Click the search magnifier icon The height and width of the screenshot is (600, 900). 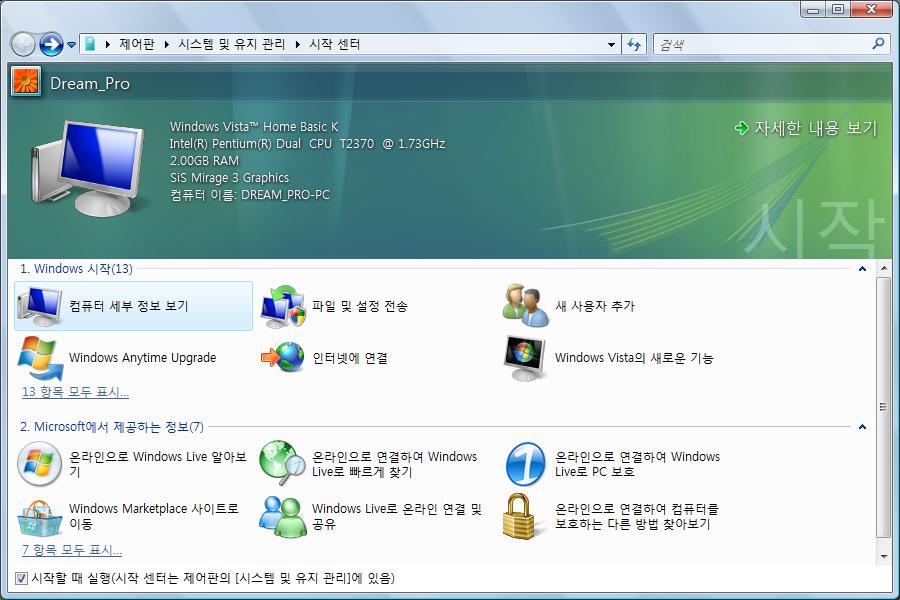878,44
